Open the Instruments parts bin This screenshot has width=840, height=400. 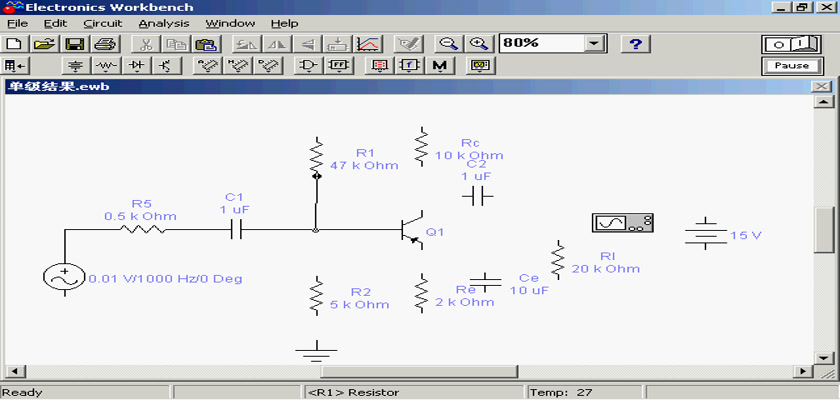482,66
